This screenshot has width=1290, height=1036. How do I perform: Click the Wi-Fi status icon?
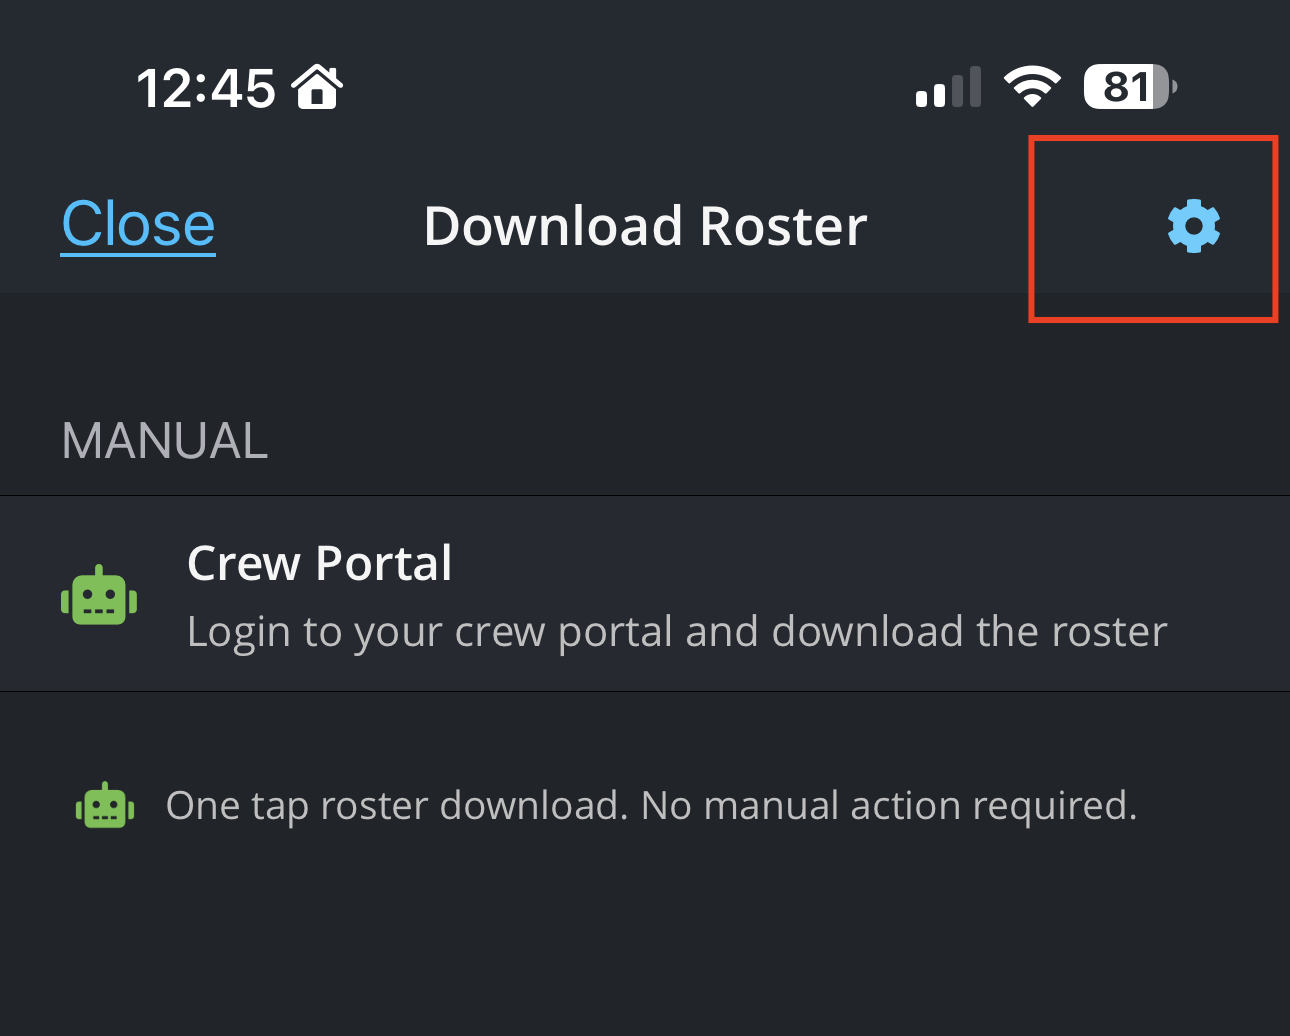[1032, 86]
